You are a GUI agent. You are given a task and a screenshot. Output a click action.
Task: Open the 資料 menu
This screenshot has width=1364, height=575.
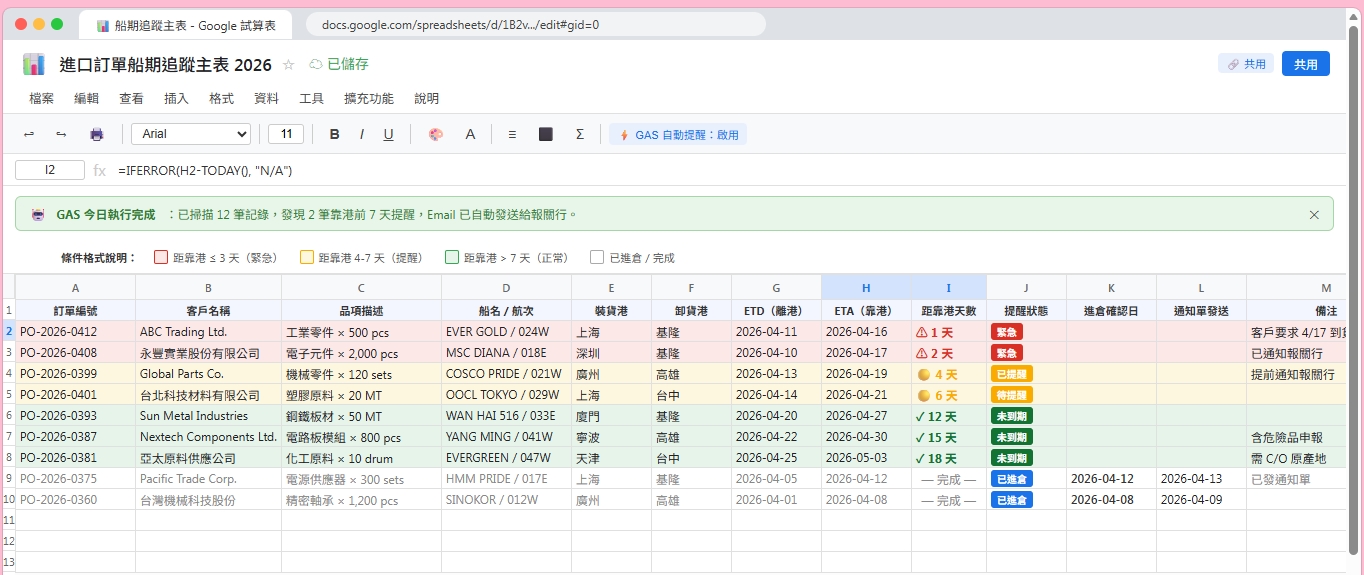266,98
